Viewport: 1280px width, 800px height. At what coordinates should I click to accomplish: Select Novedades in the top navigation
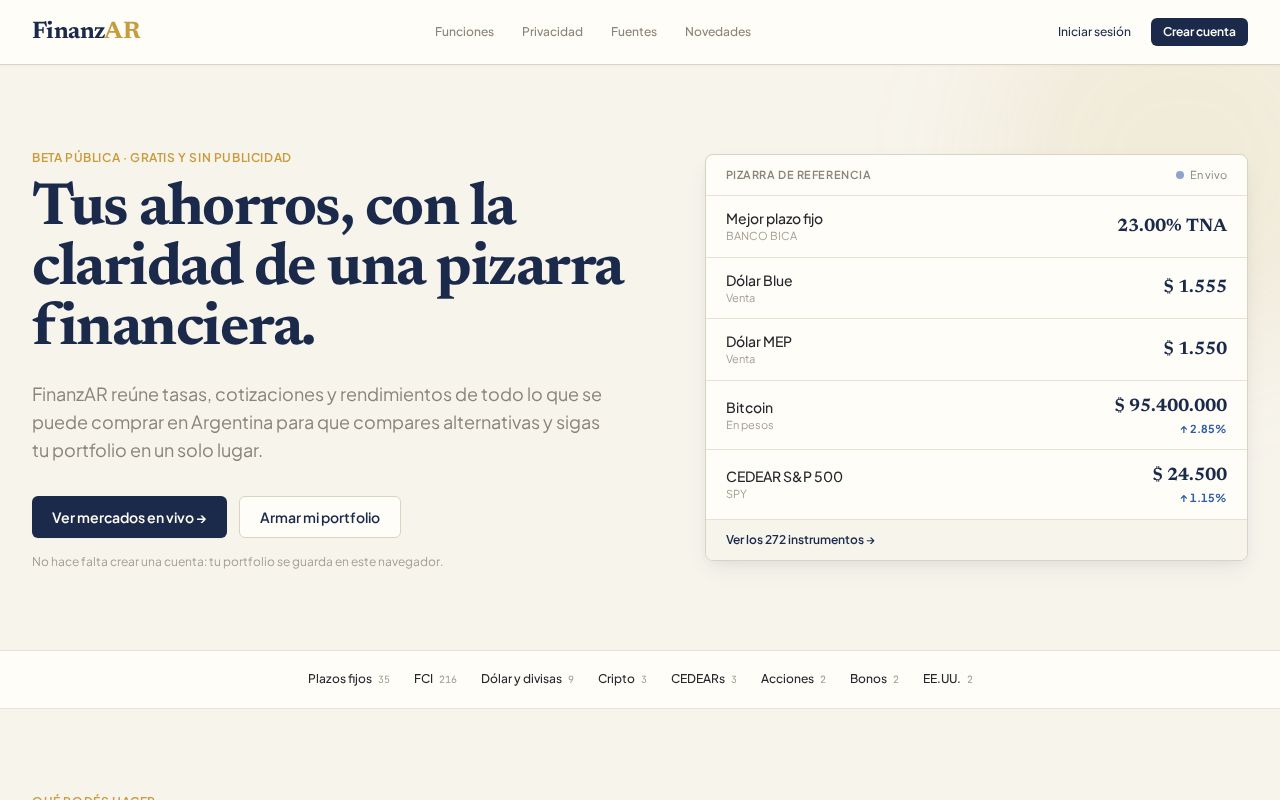[718, 32]
